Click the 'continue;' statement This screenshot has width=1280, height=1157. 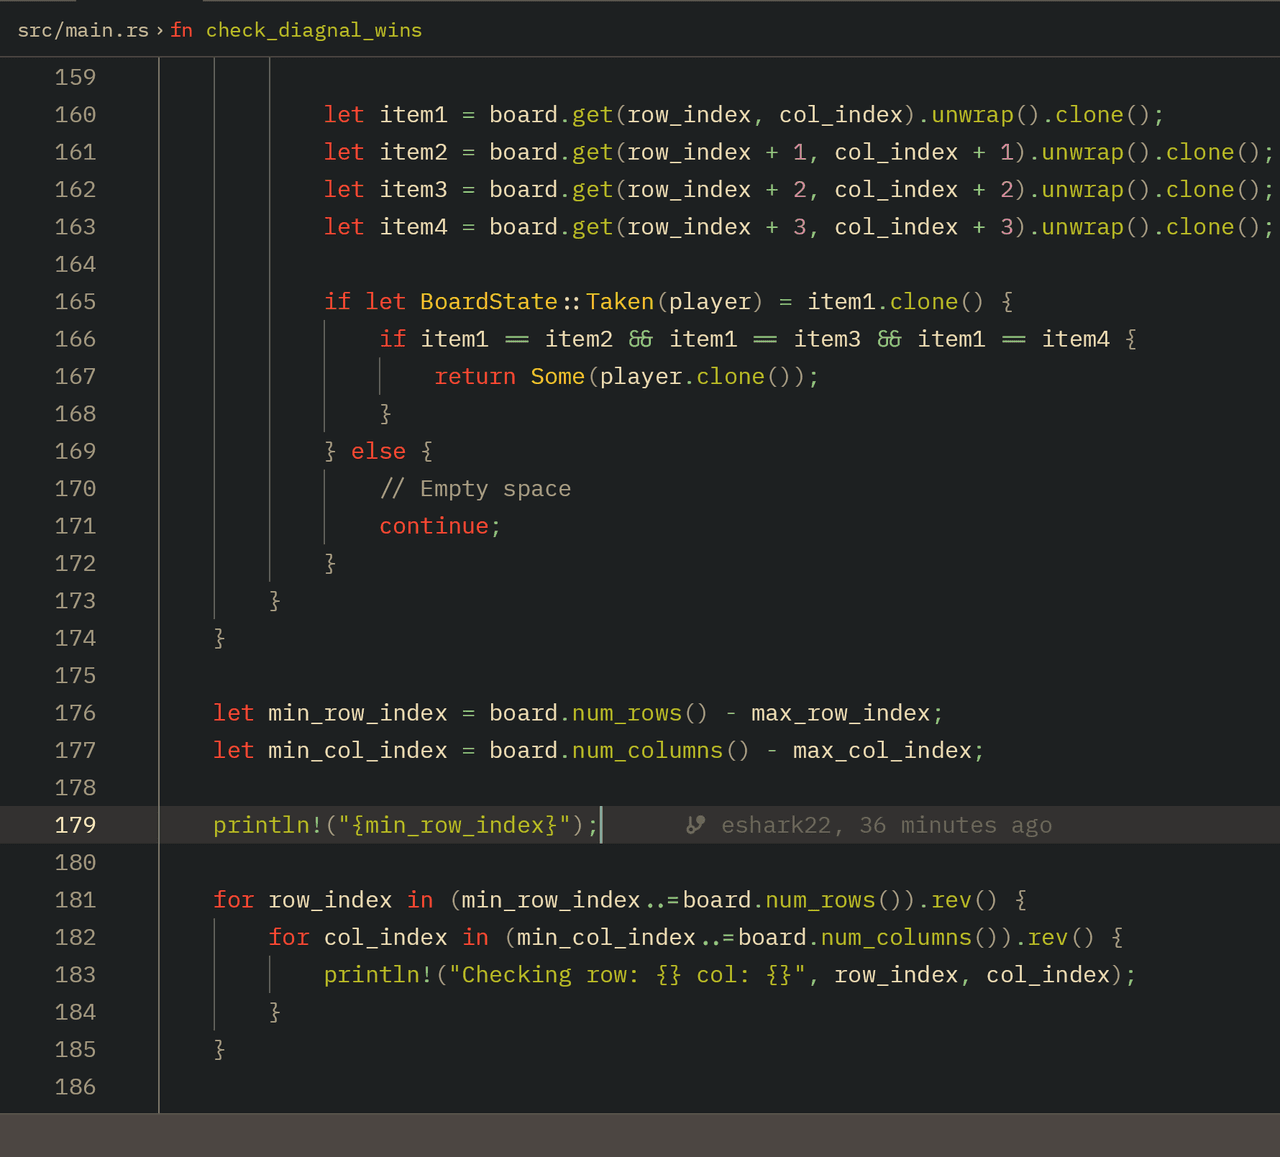coord(440,526)
